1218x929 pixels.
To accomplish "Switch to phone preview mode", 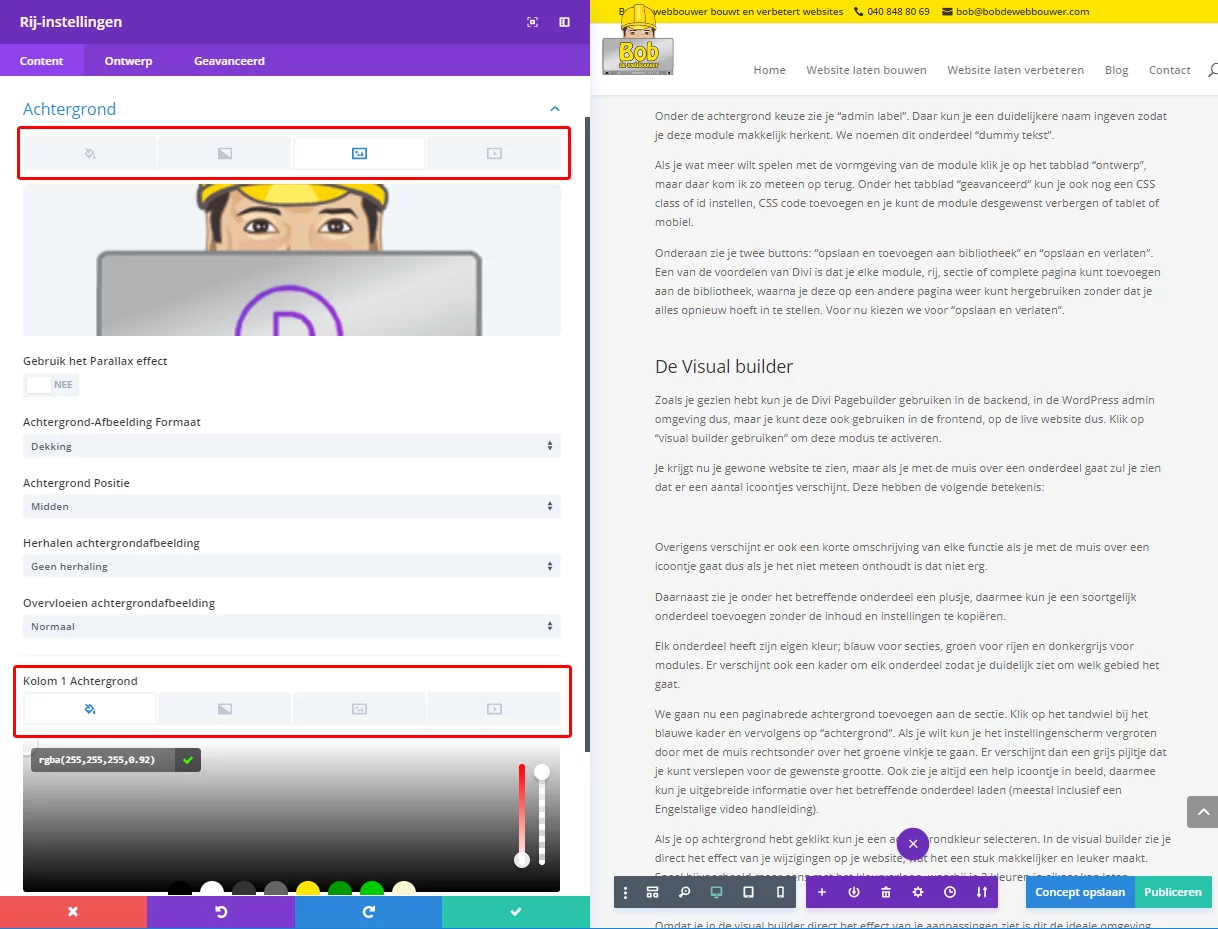I will pos(780,892).
